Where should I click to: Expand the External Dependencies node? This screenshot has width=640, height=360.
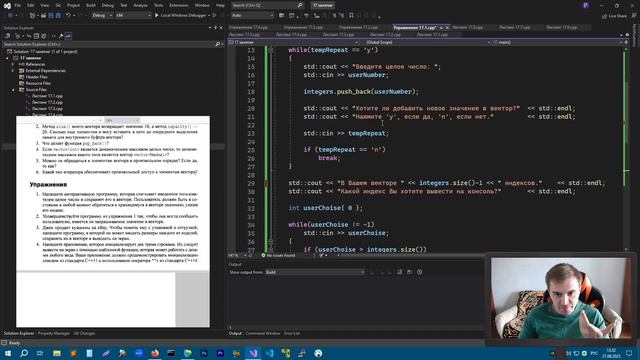pos(13,70)
